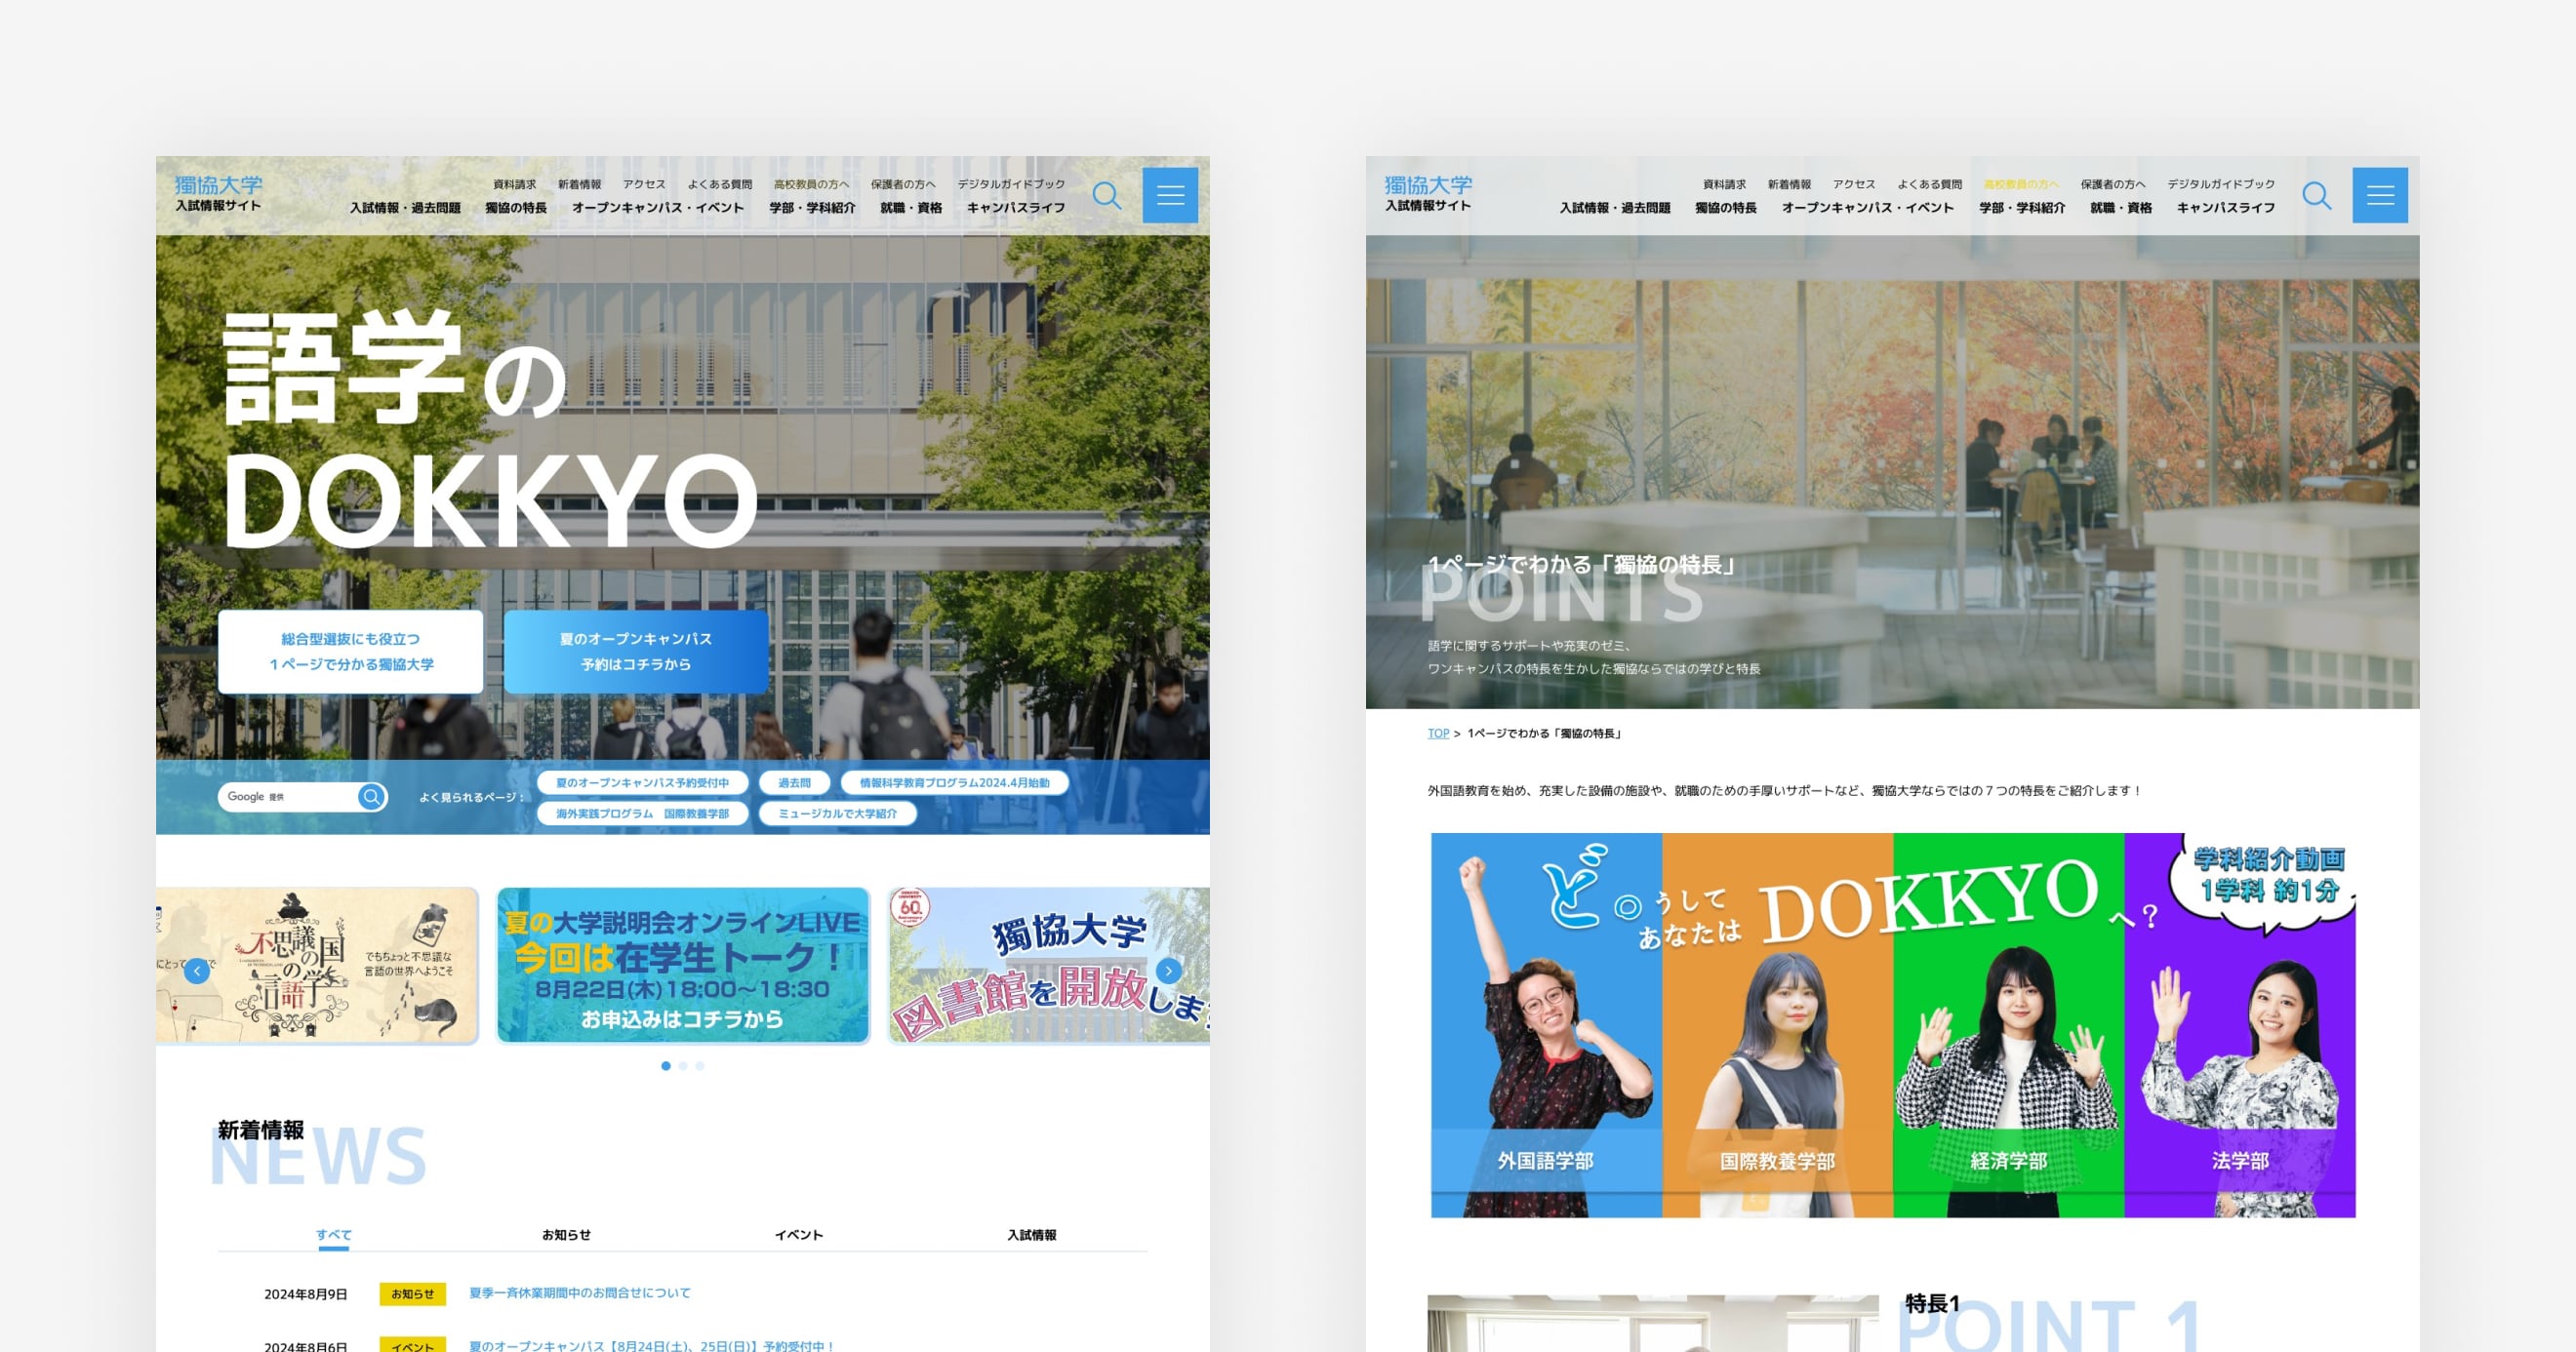Click 夏のオープンキャンパス 予約はコチラから button
The height and width of the screenshot is (1352, 2576).
pos(636,652)
